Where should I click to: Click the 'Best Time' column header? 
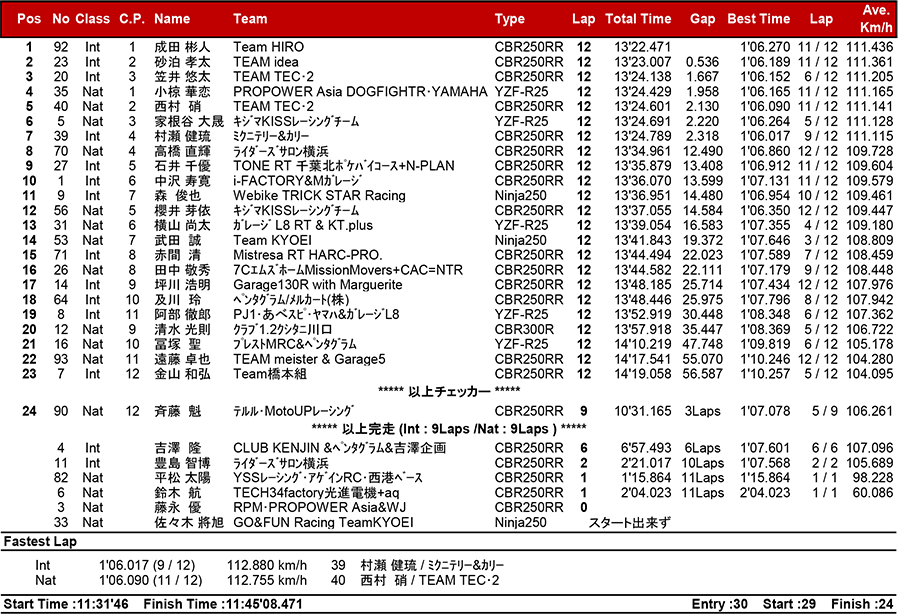click(759, 19)
